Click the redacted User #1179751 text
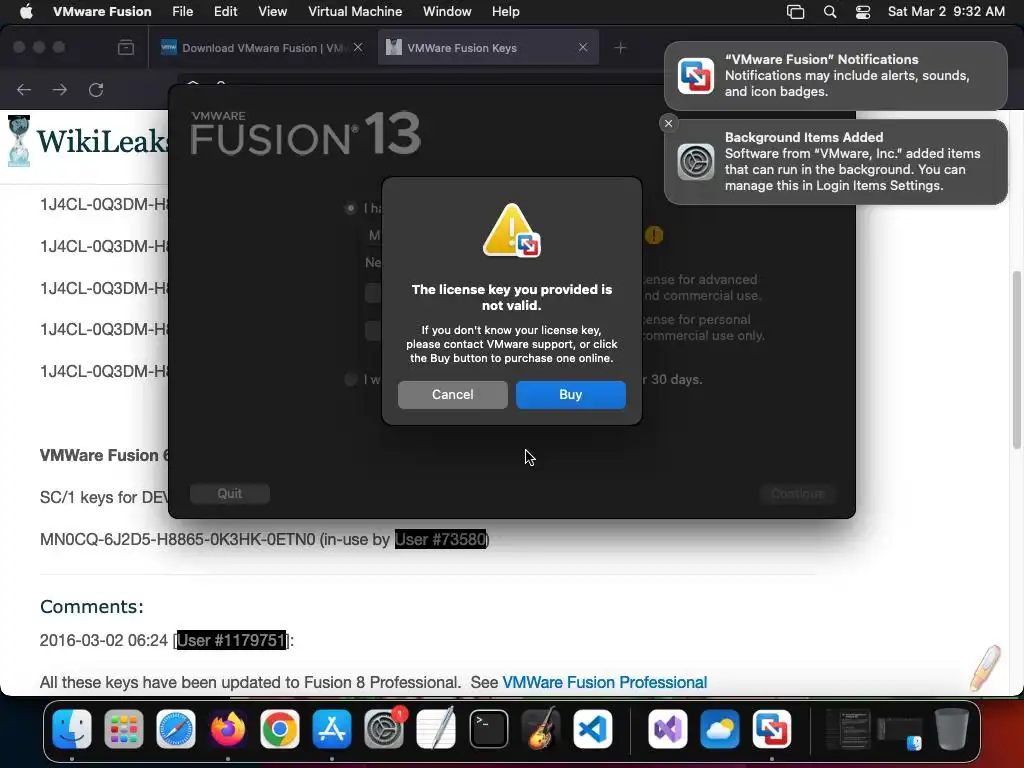 [x=231, y=640]
